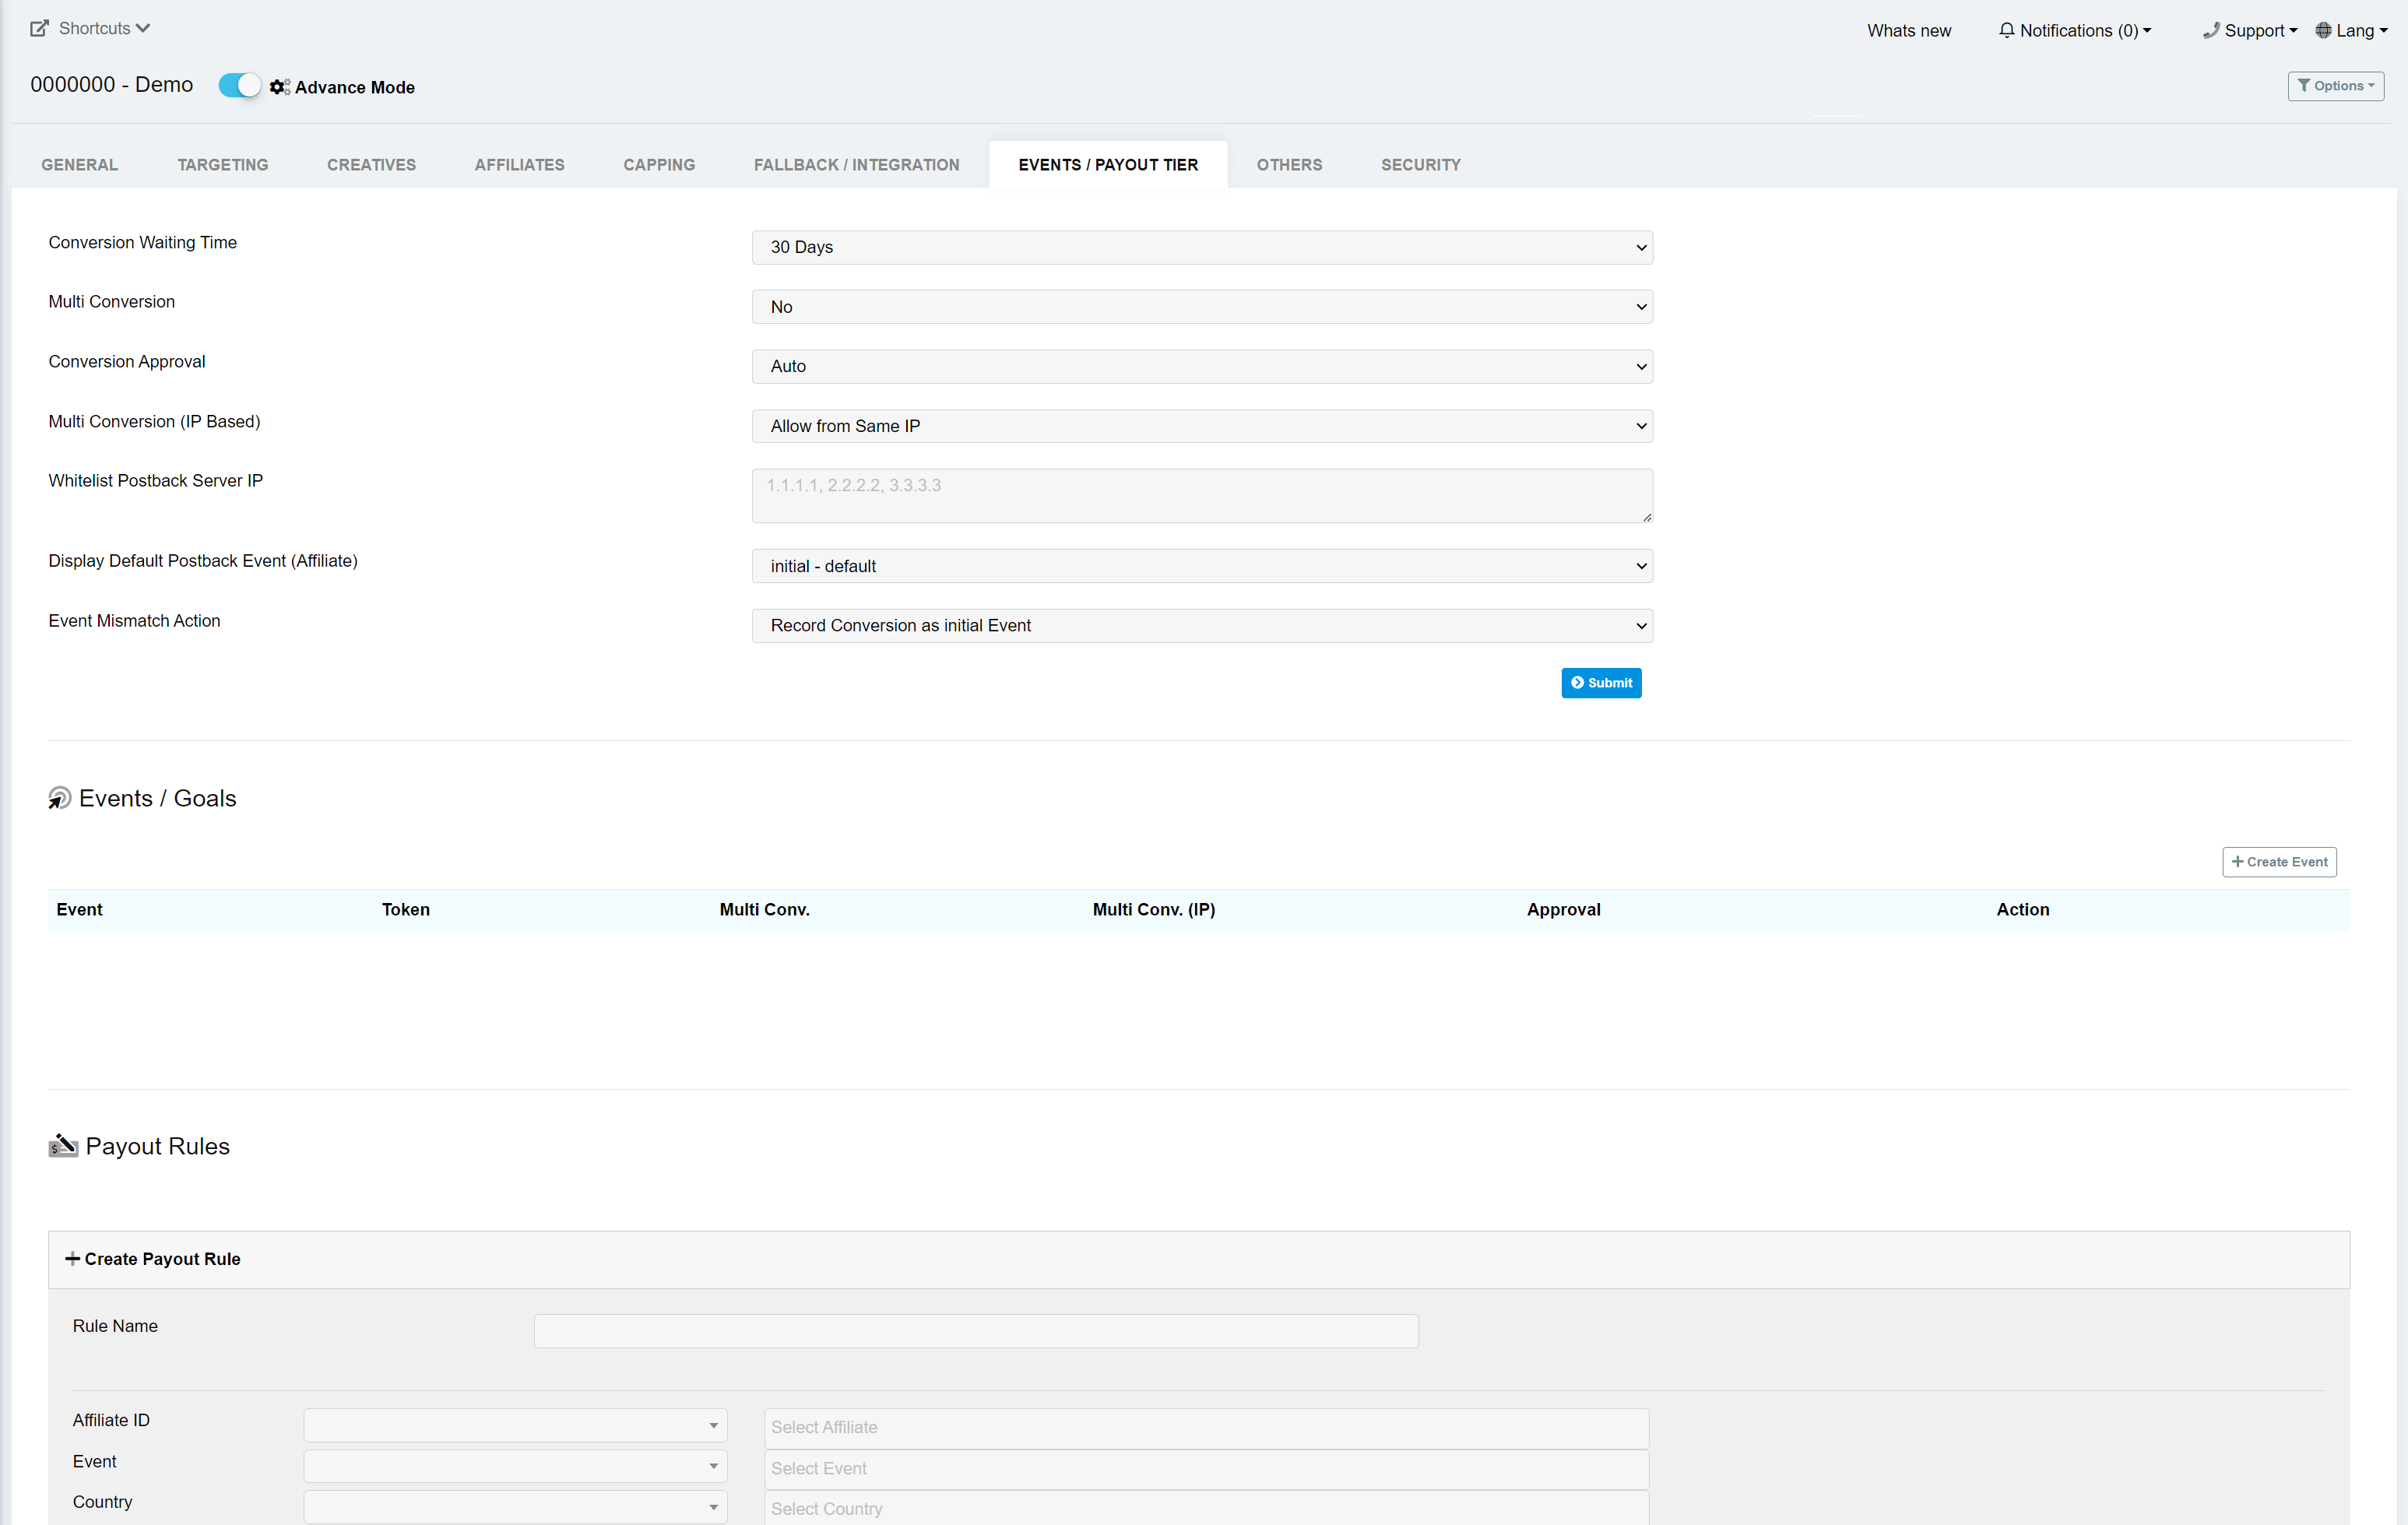Switch to the TARGETING tab
This screenshot has width=2408, height=1525.
click(223, 165)
